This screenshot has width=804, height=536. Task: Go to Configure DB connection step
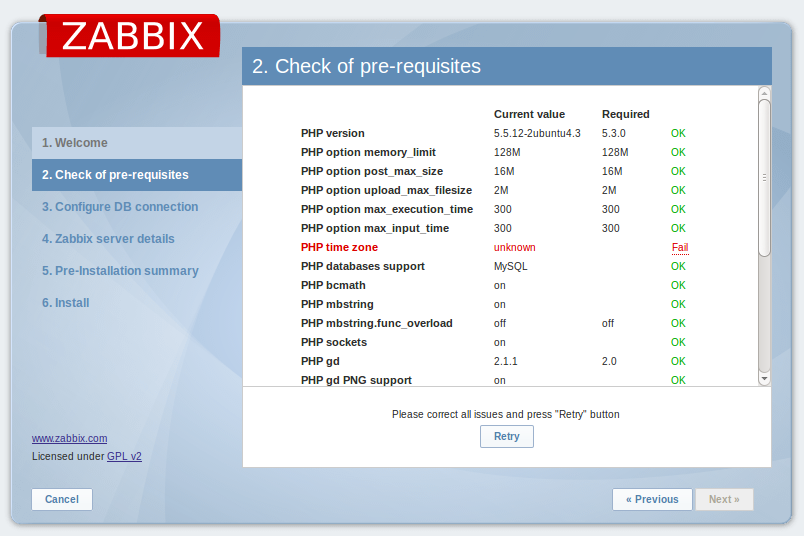coord(120,207)
